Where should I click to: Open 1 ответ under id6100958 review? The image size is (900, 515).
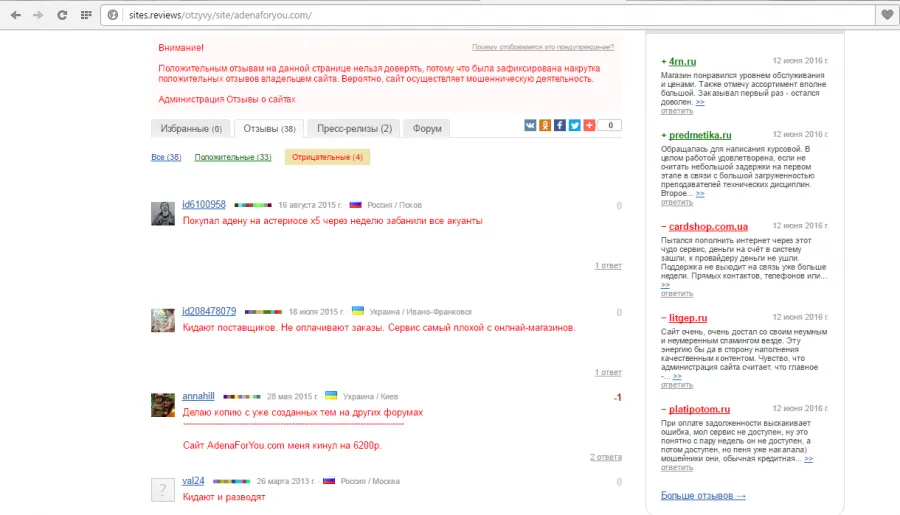coord(608,265)
